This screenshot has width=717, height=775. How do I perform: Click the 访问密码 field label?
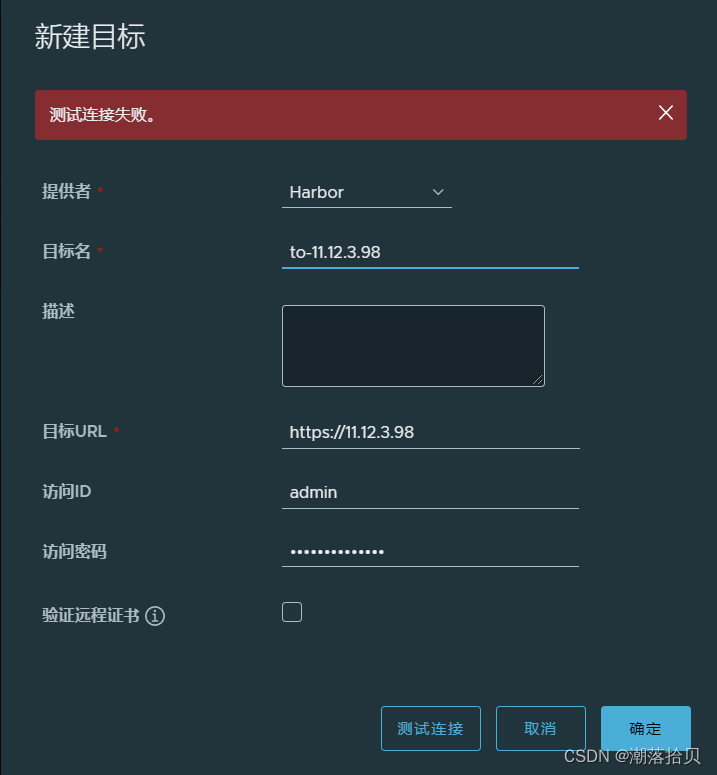click(x=75, y=552)
